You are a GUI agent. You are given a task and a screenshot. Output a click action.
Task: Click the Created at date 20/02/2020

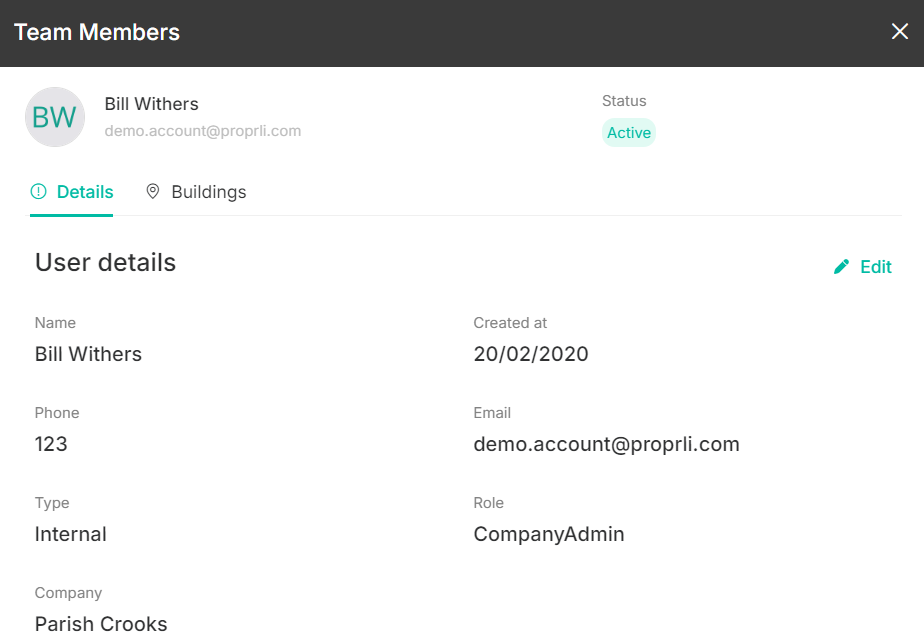tap(531, 354)
